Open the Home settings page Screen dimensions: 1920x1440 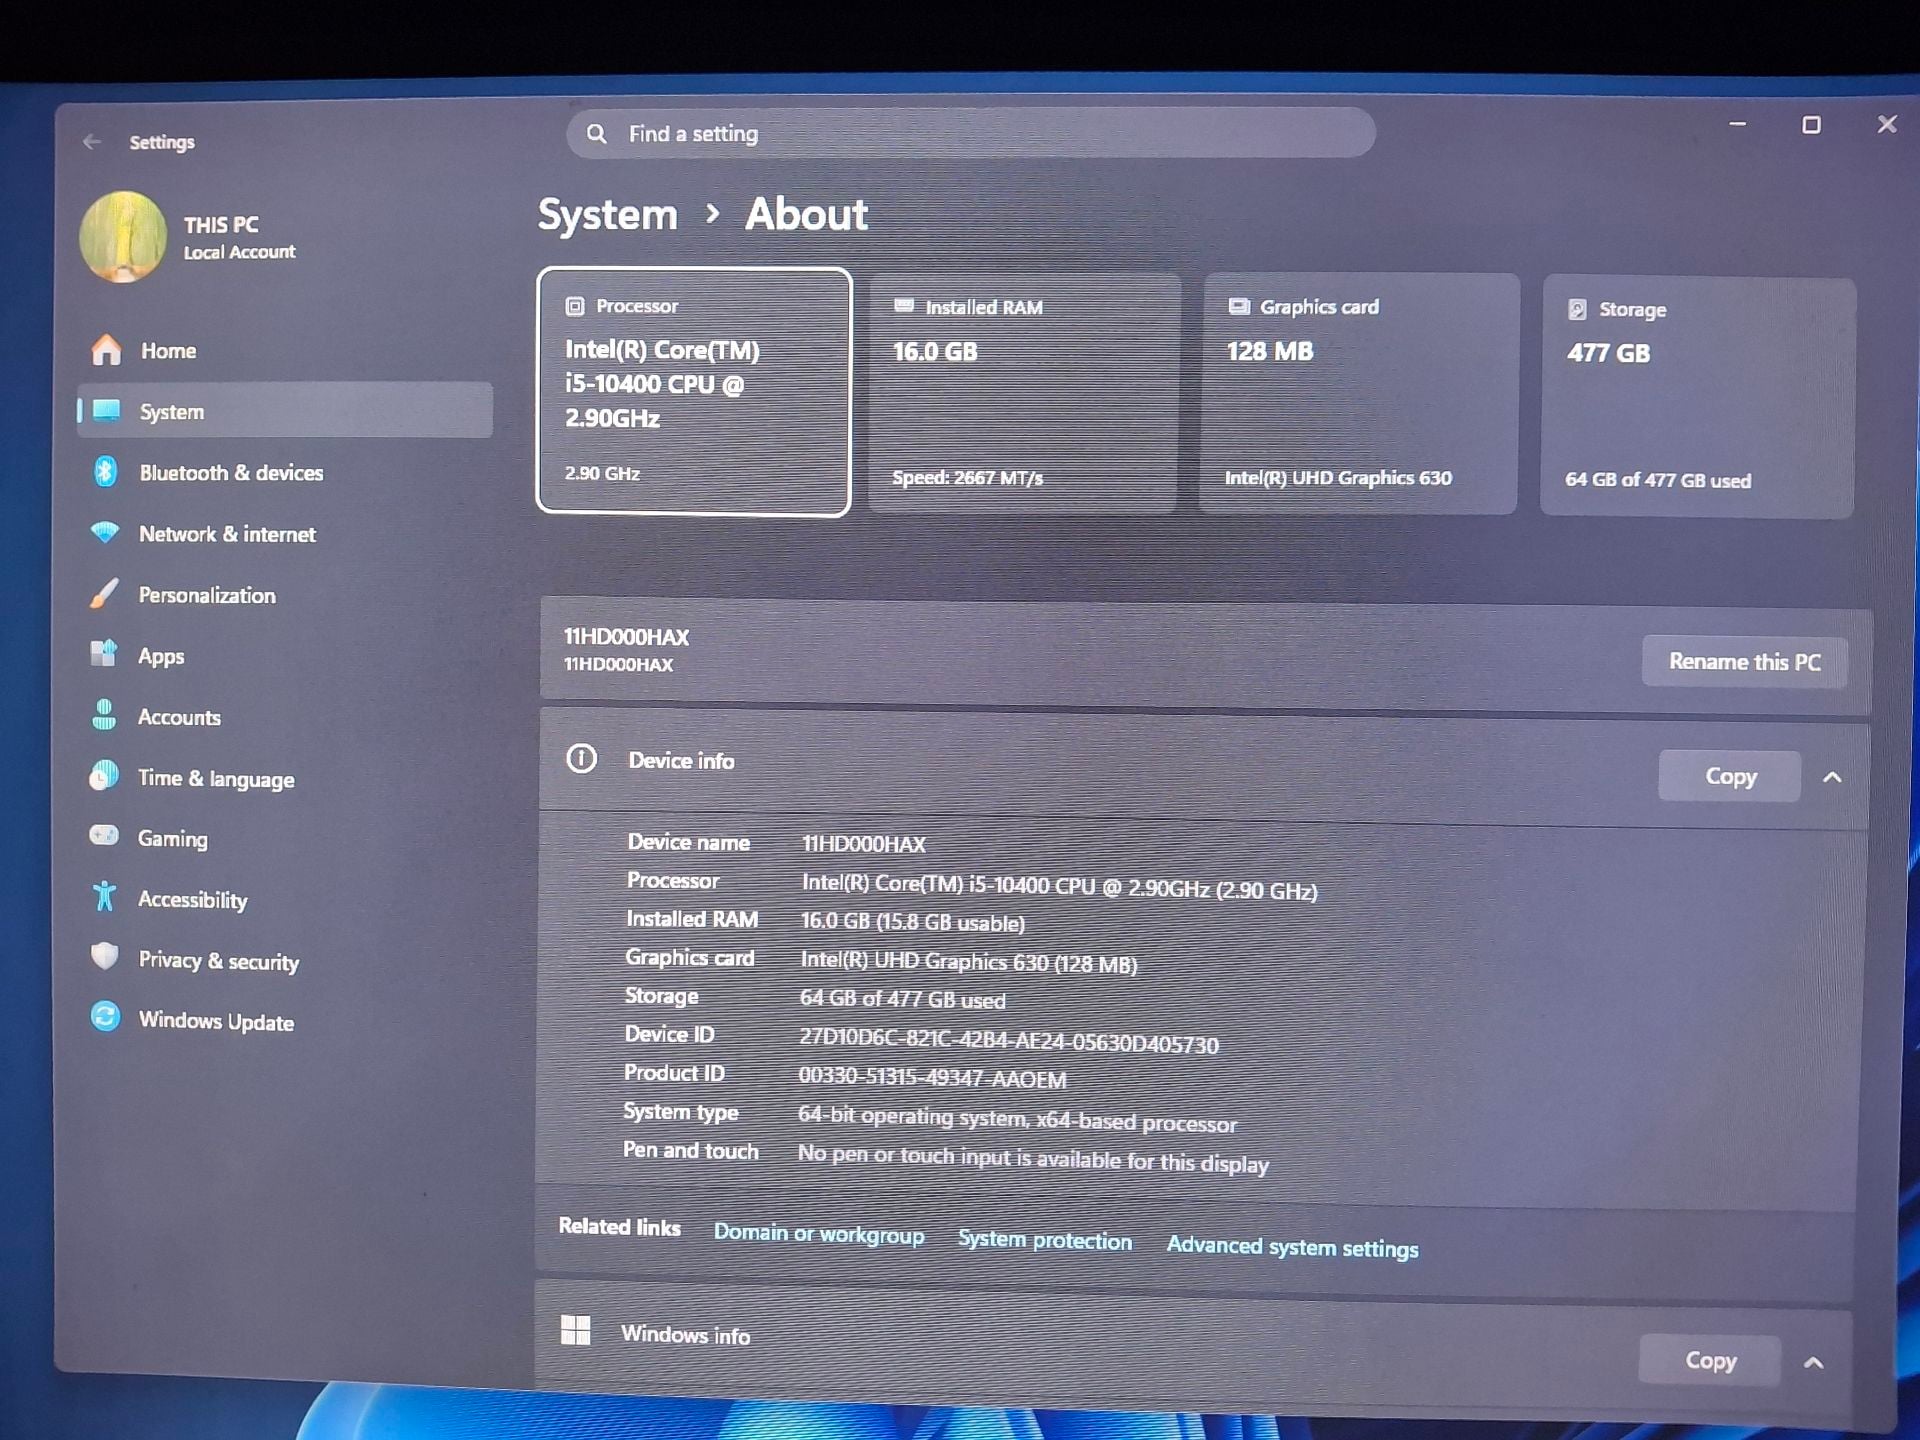pyautogui.click(x=285, y=351)
